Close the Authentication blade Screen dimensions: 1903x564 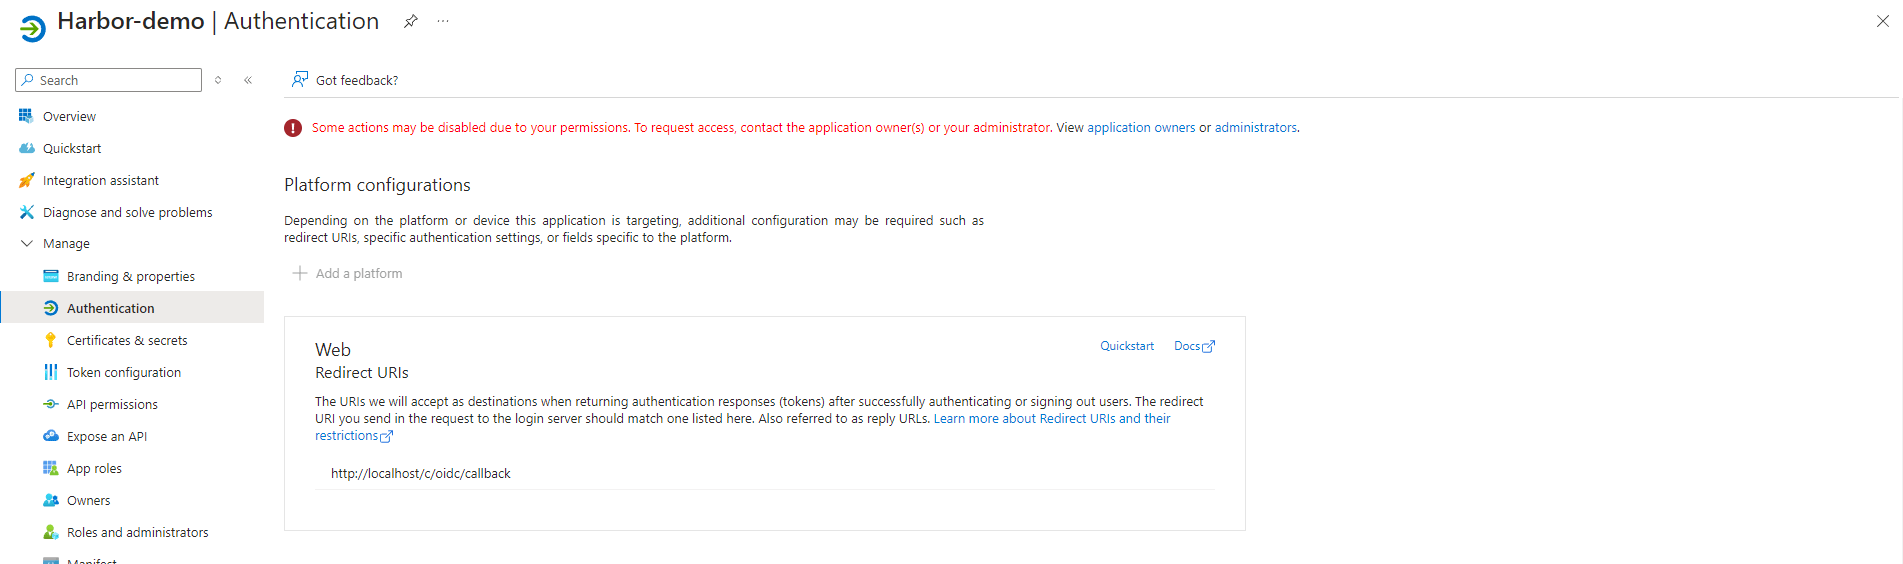coord(1882,21)
